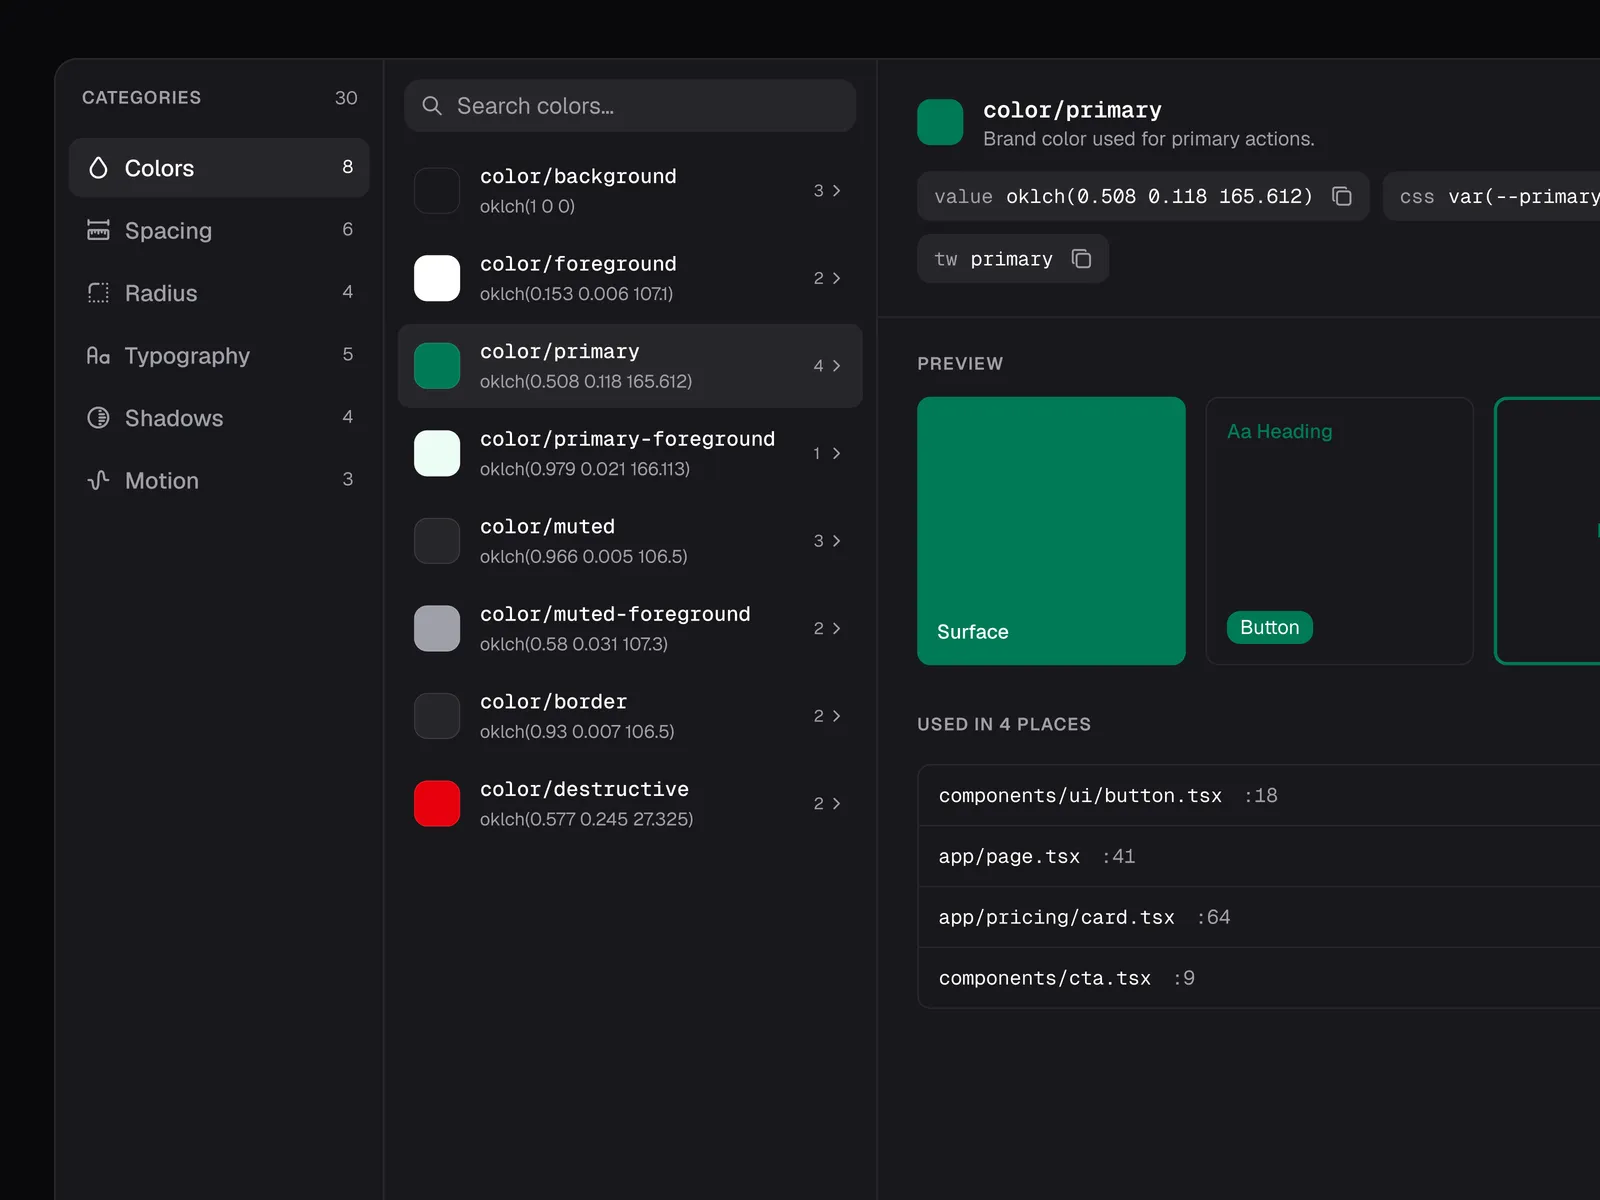
Task: Click the Brand color description text
Action: click(x=1148, y=139)
